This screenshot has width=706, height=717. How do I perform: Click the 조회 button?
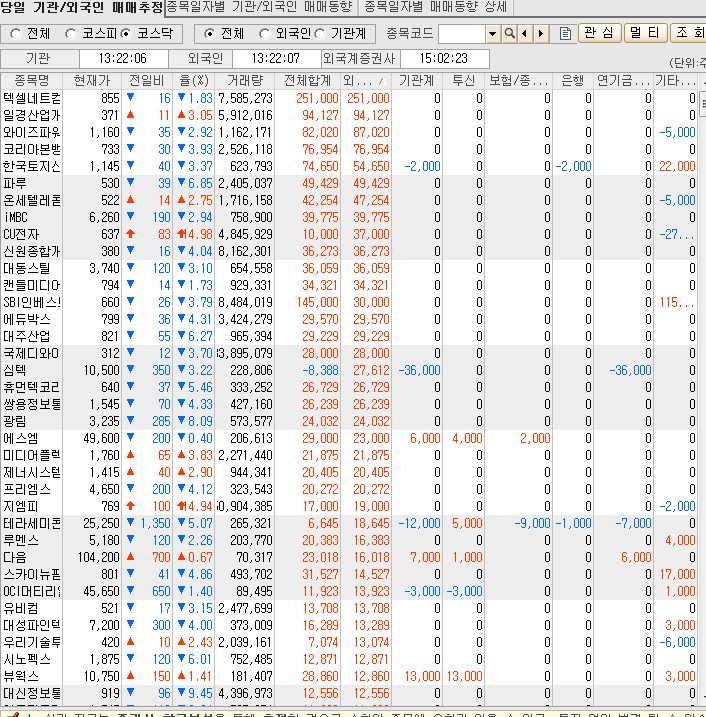(689, 33)
